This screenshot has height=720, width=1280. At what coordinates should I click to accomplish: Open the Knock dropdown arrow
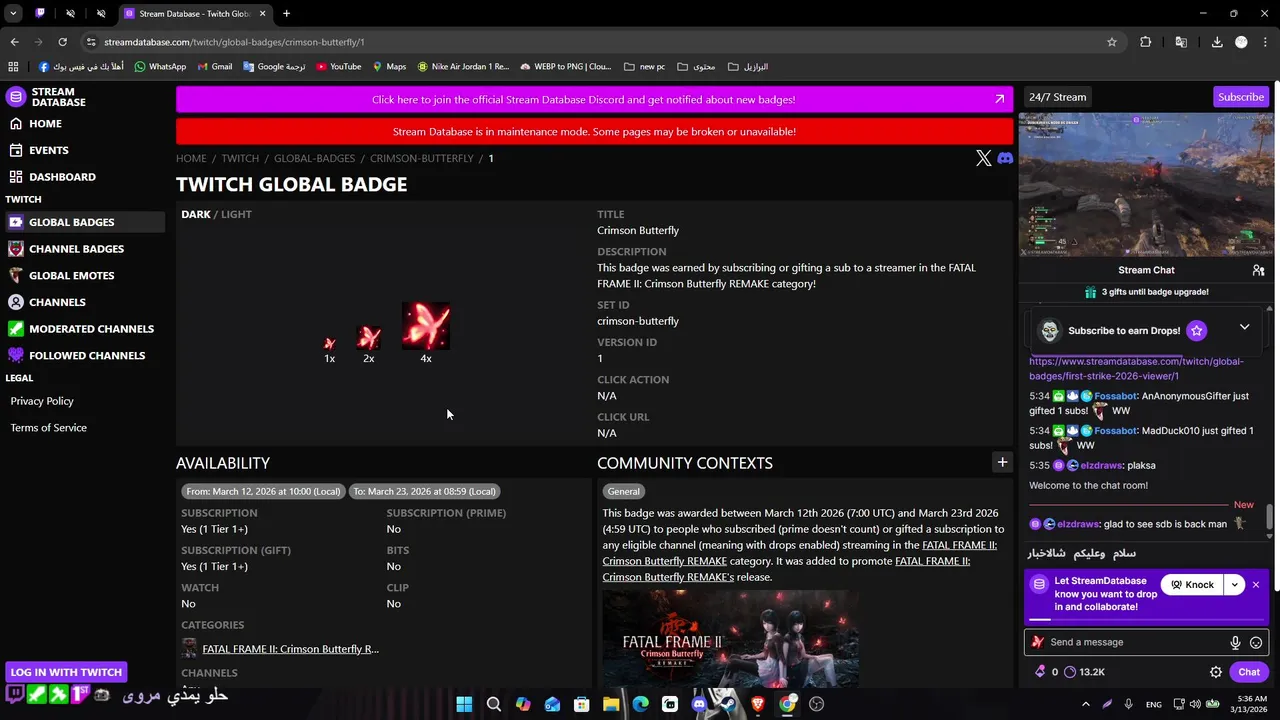pos(1235,585)
